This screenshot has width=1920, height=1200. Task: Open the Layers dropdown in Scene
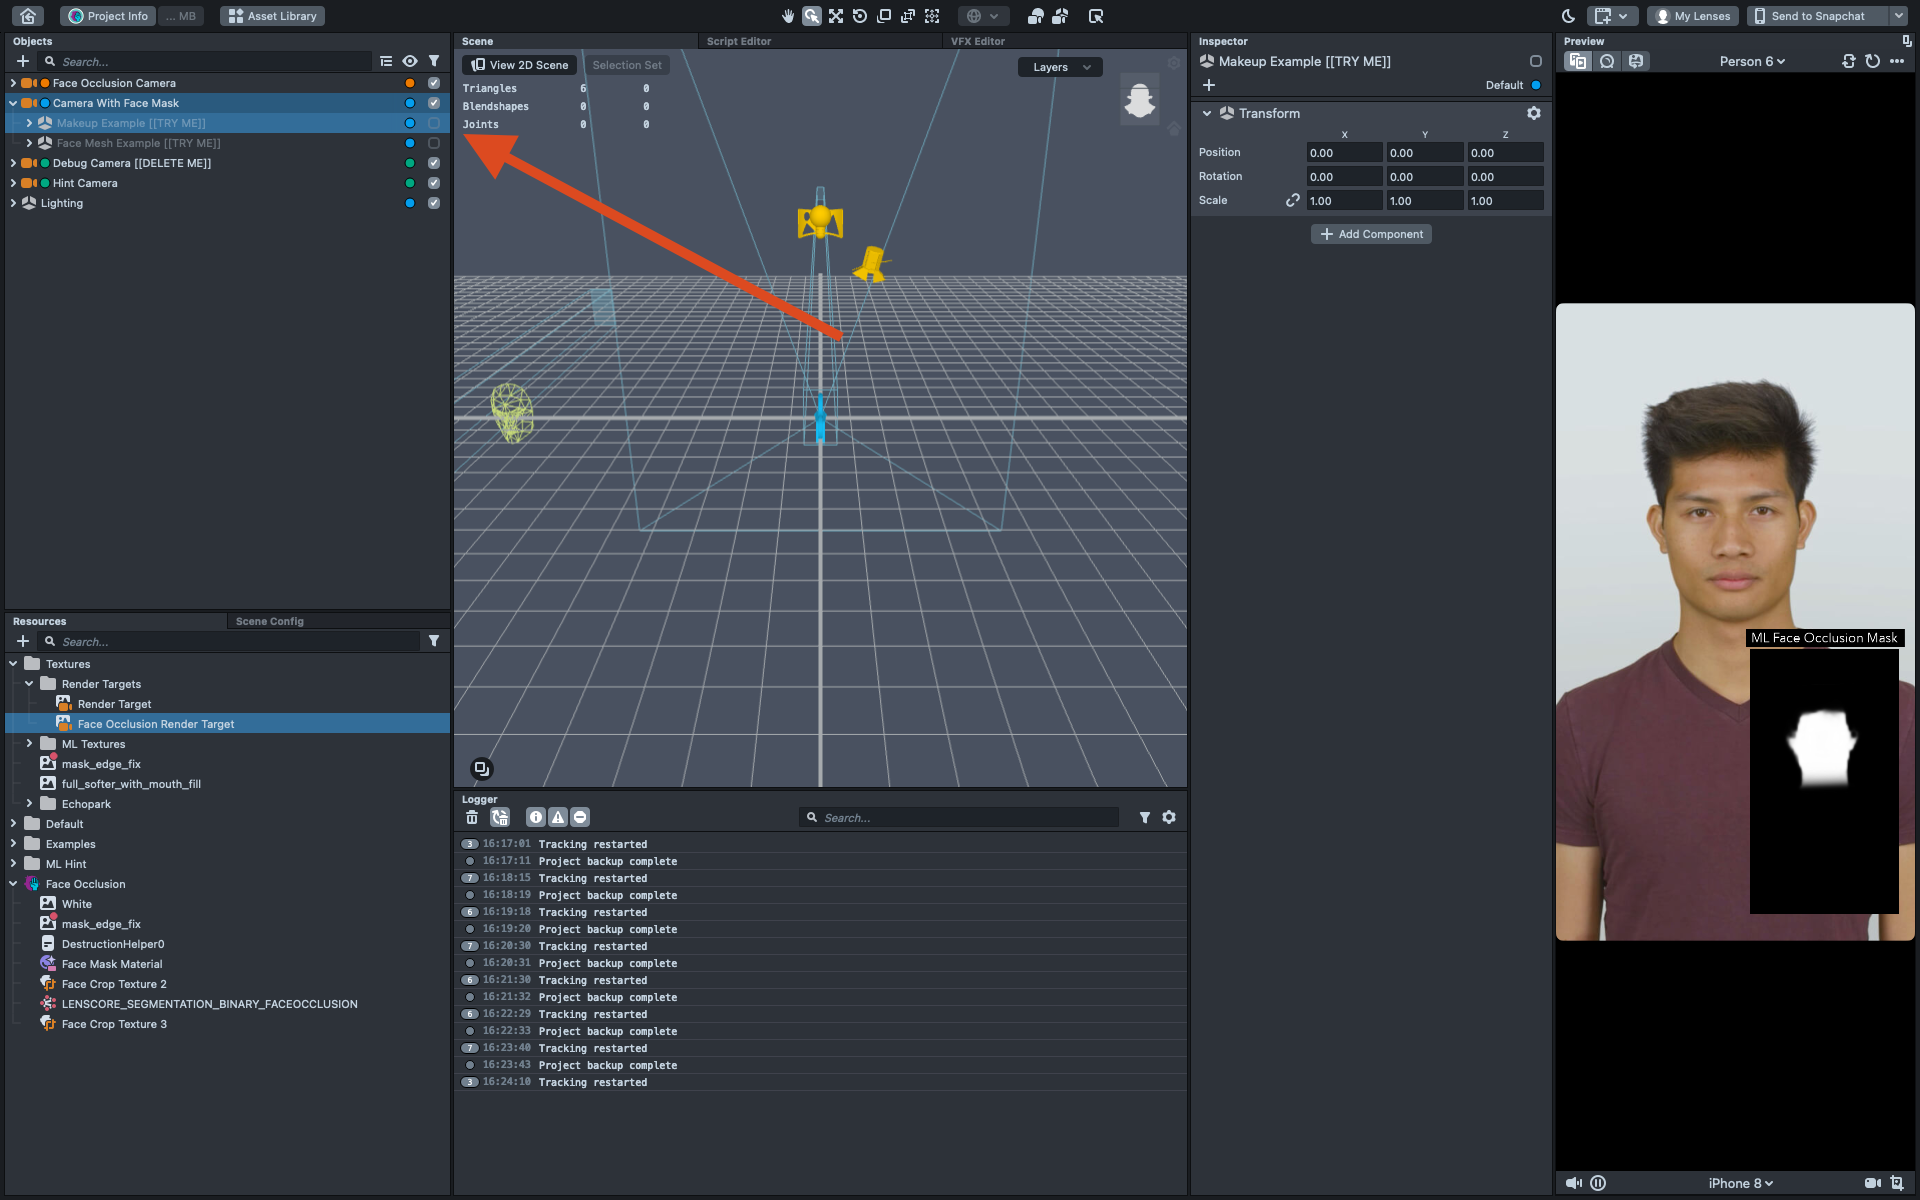click(1060, 67)
